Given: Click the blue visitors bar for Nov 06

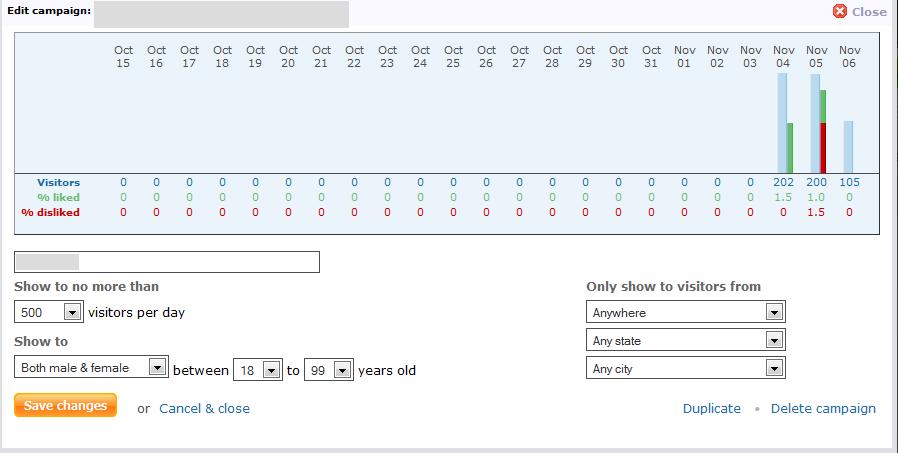Looking at the screenshot, I should 848,147.
